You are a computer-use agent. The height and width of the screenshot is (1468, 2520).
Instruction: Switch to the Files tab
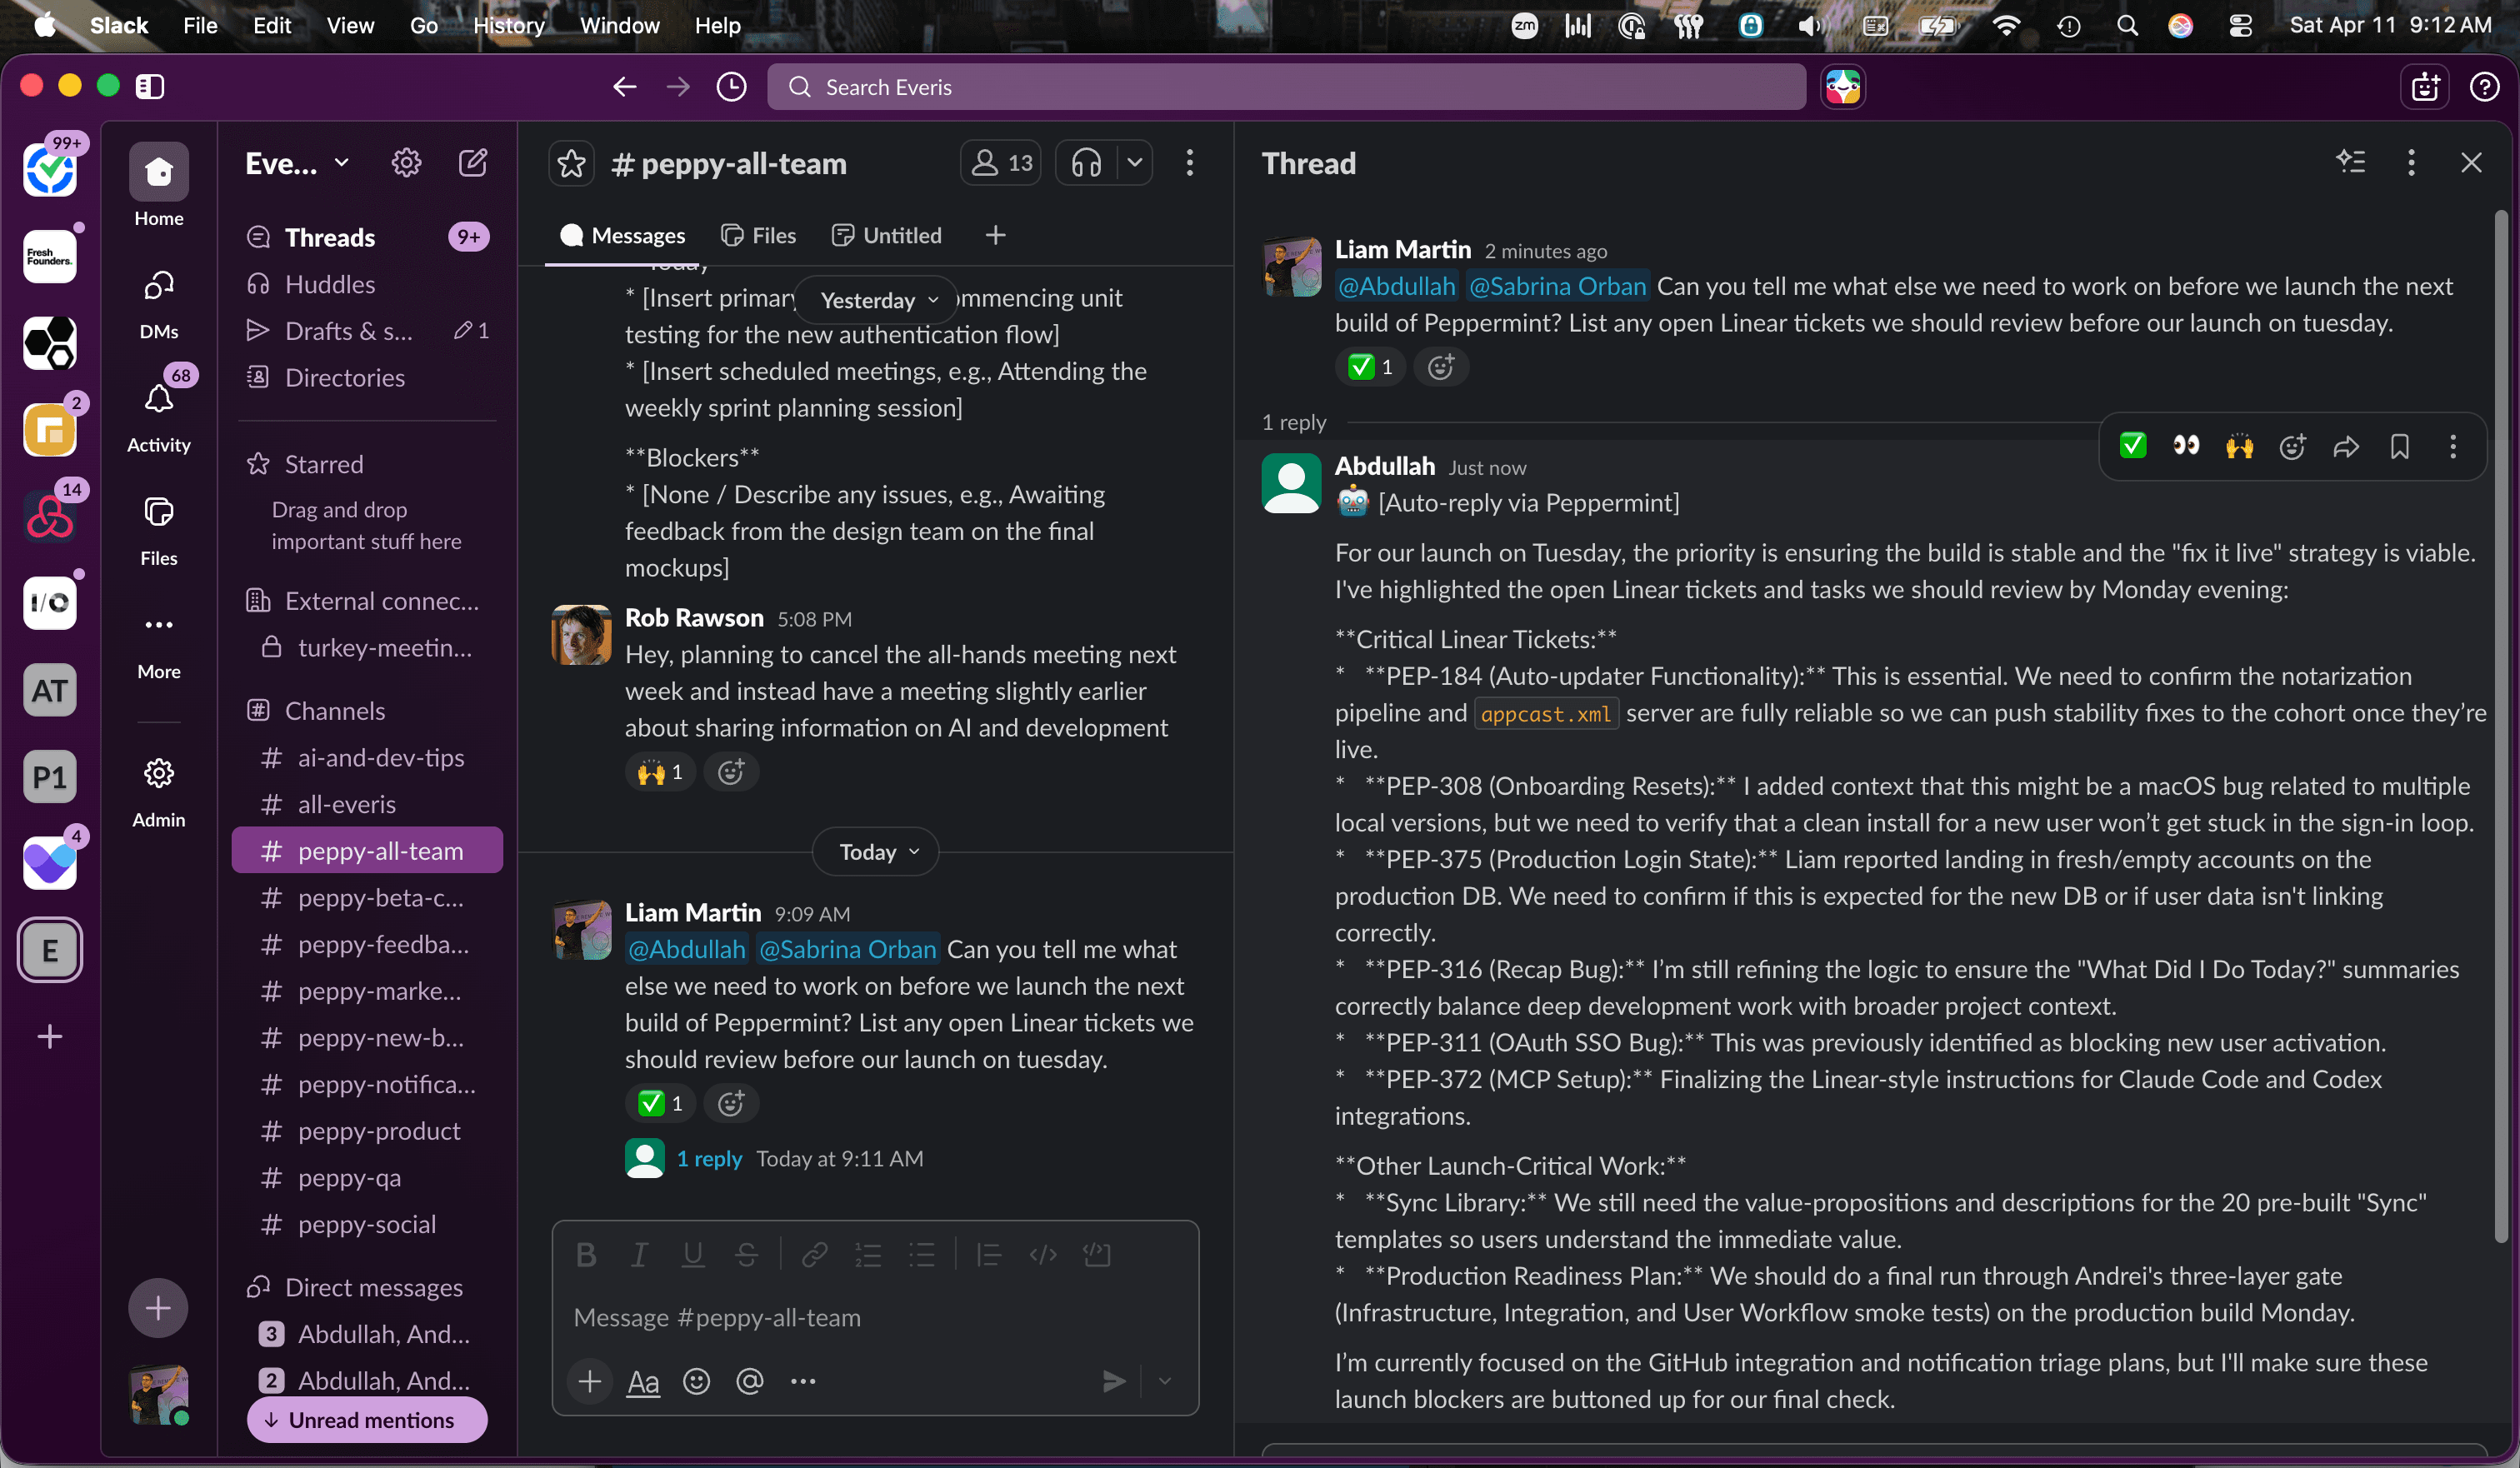pyautogui.click(x=758, y=235)
